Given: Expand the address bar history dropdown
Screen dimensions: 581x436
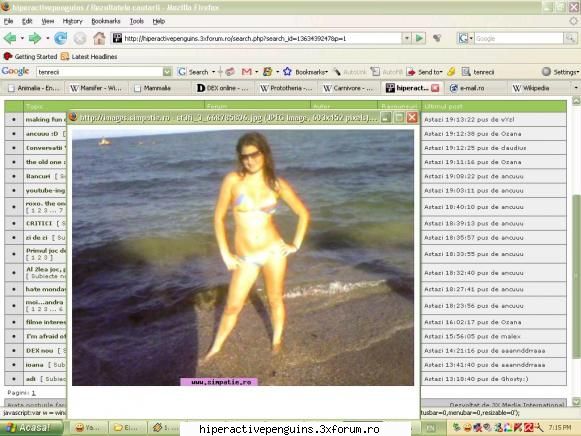Looking at the screenshot, I should pos(407,38).
